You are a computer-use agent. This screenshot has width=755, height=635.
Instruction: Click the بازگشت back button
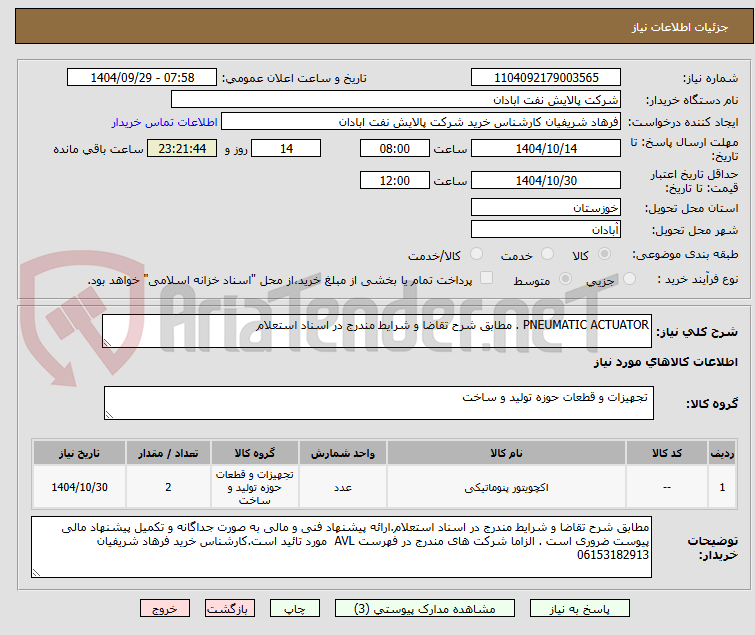tap(230, 609)
